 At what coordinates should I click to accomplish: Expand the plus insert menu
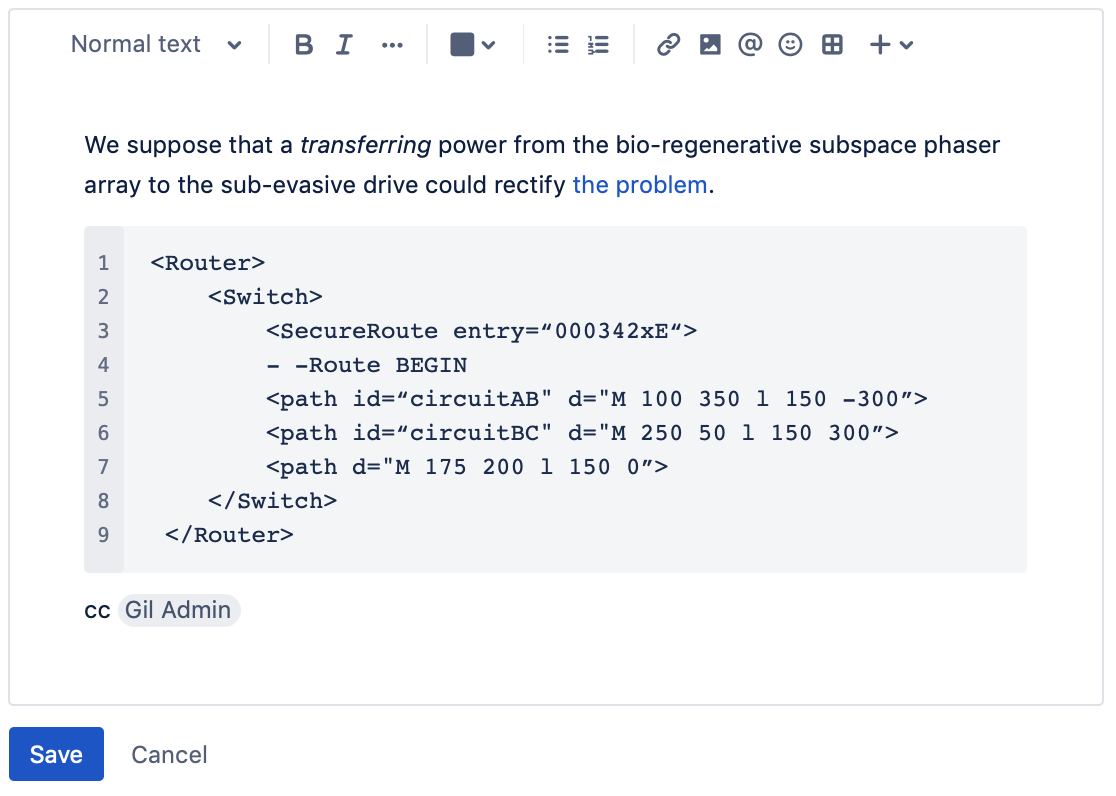click(891, 45)
